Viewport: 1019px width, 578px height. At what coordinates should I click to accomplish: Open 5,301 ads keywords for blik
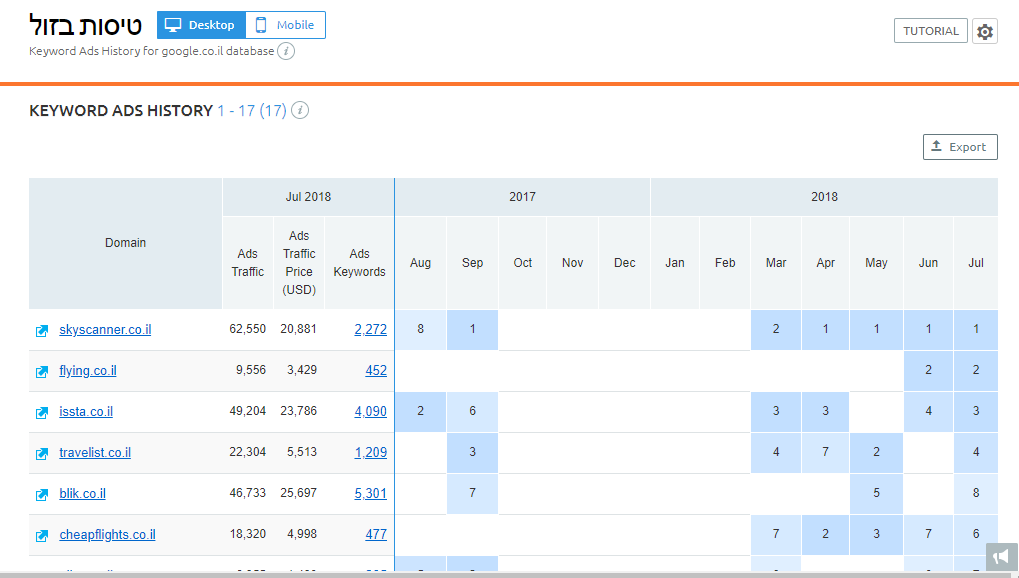point(370,493)
